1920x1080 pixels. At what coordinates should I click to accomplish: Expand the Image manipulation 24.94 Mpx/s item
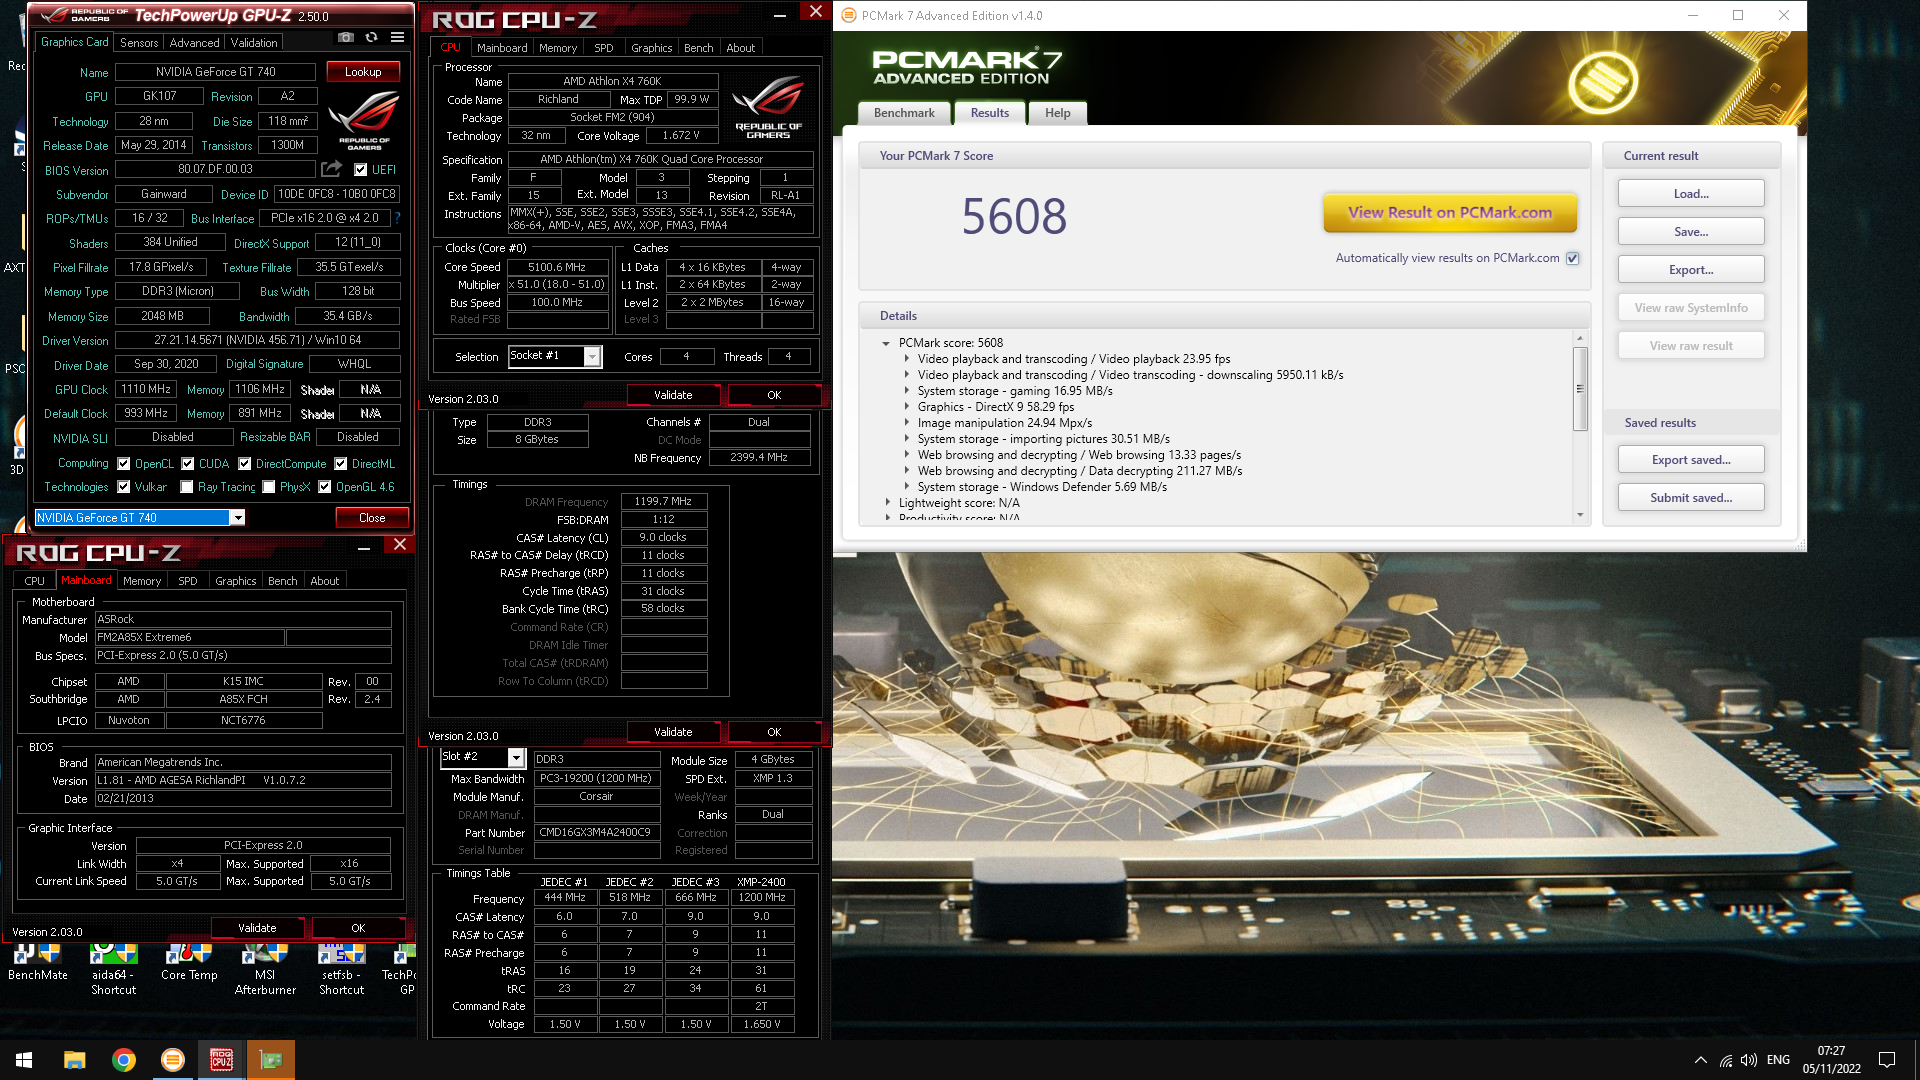tap(907, 423)
